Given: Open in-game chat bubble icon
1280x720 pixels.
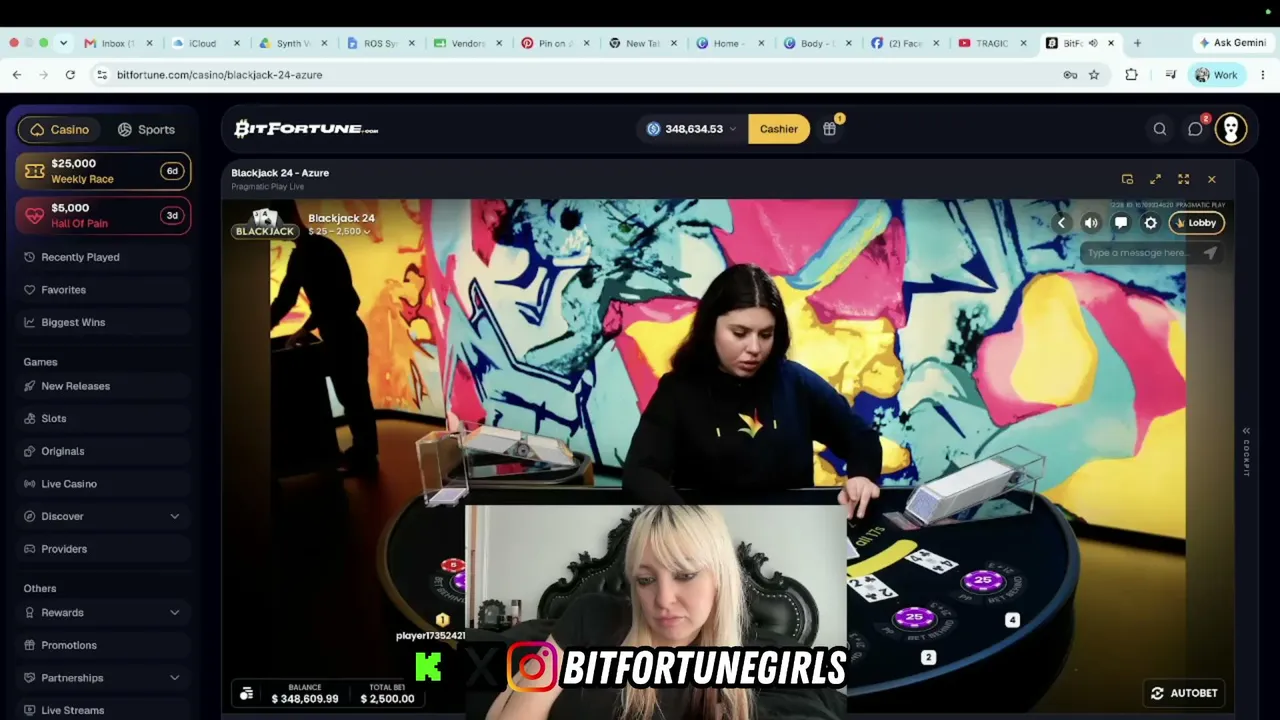Looking at the screenshot, I should click(1121, 223).
